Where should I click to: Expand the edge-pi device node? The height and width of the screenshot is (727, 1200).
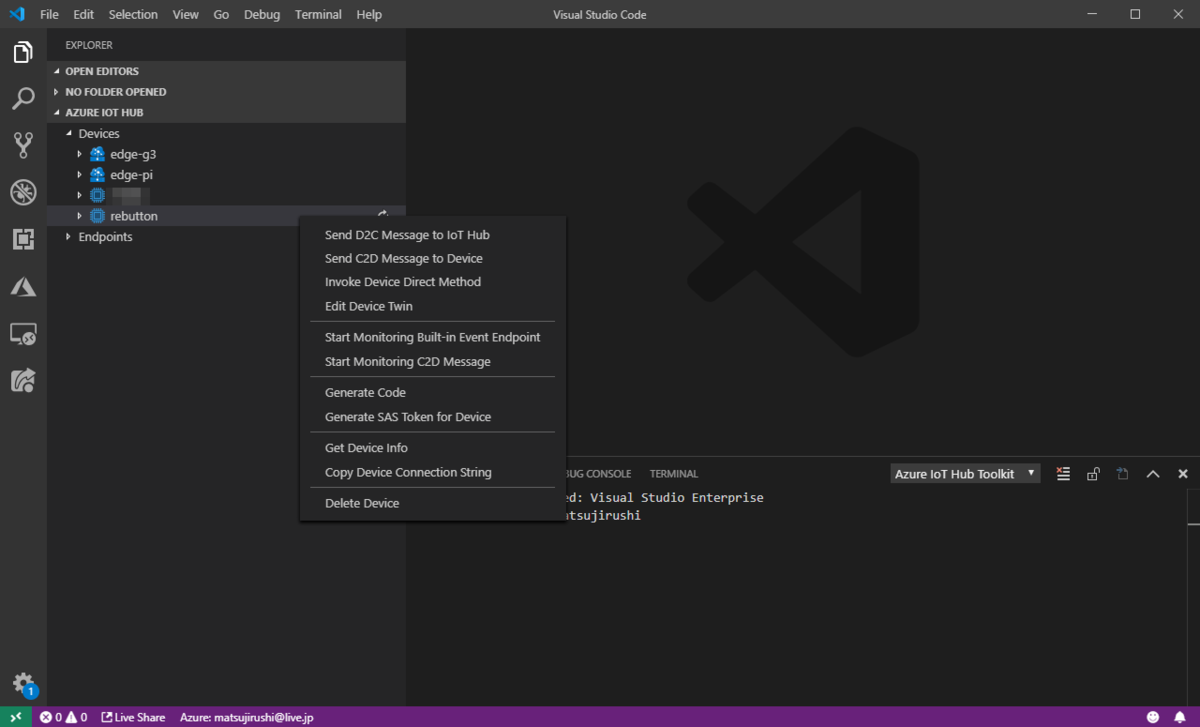coord(80,175)
